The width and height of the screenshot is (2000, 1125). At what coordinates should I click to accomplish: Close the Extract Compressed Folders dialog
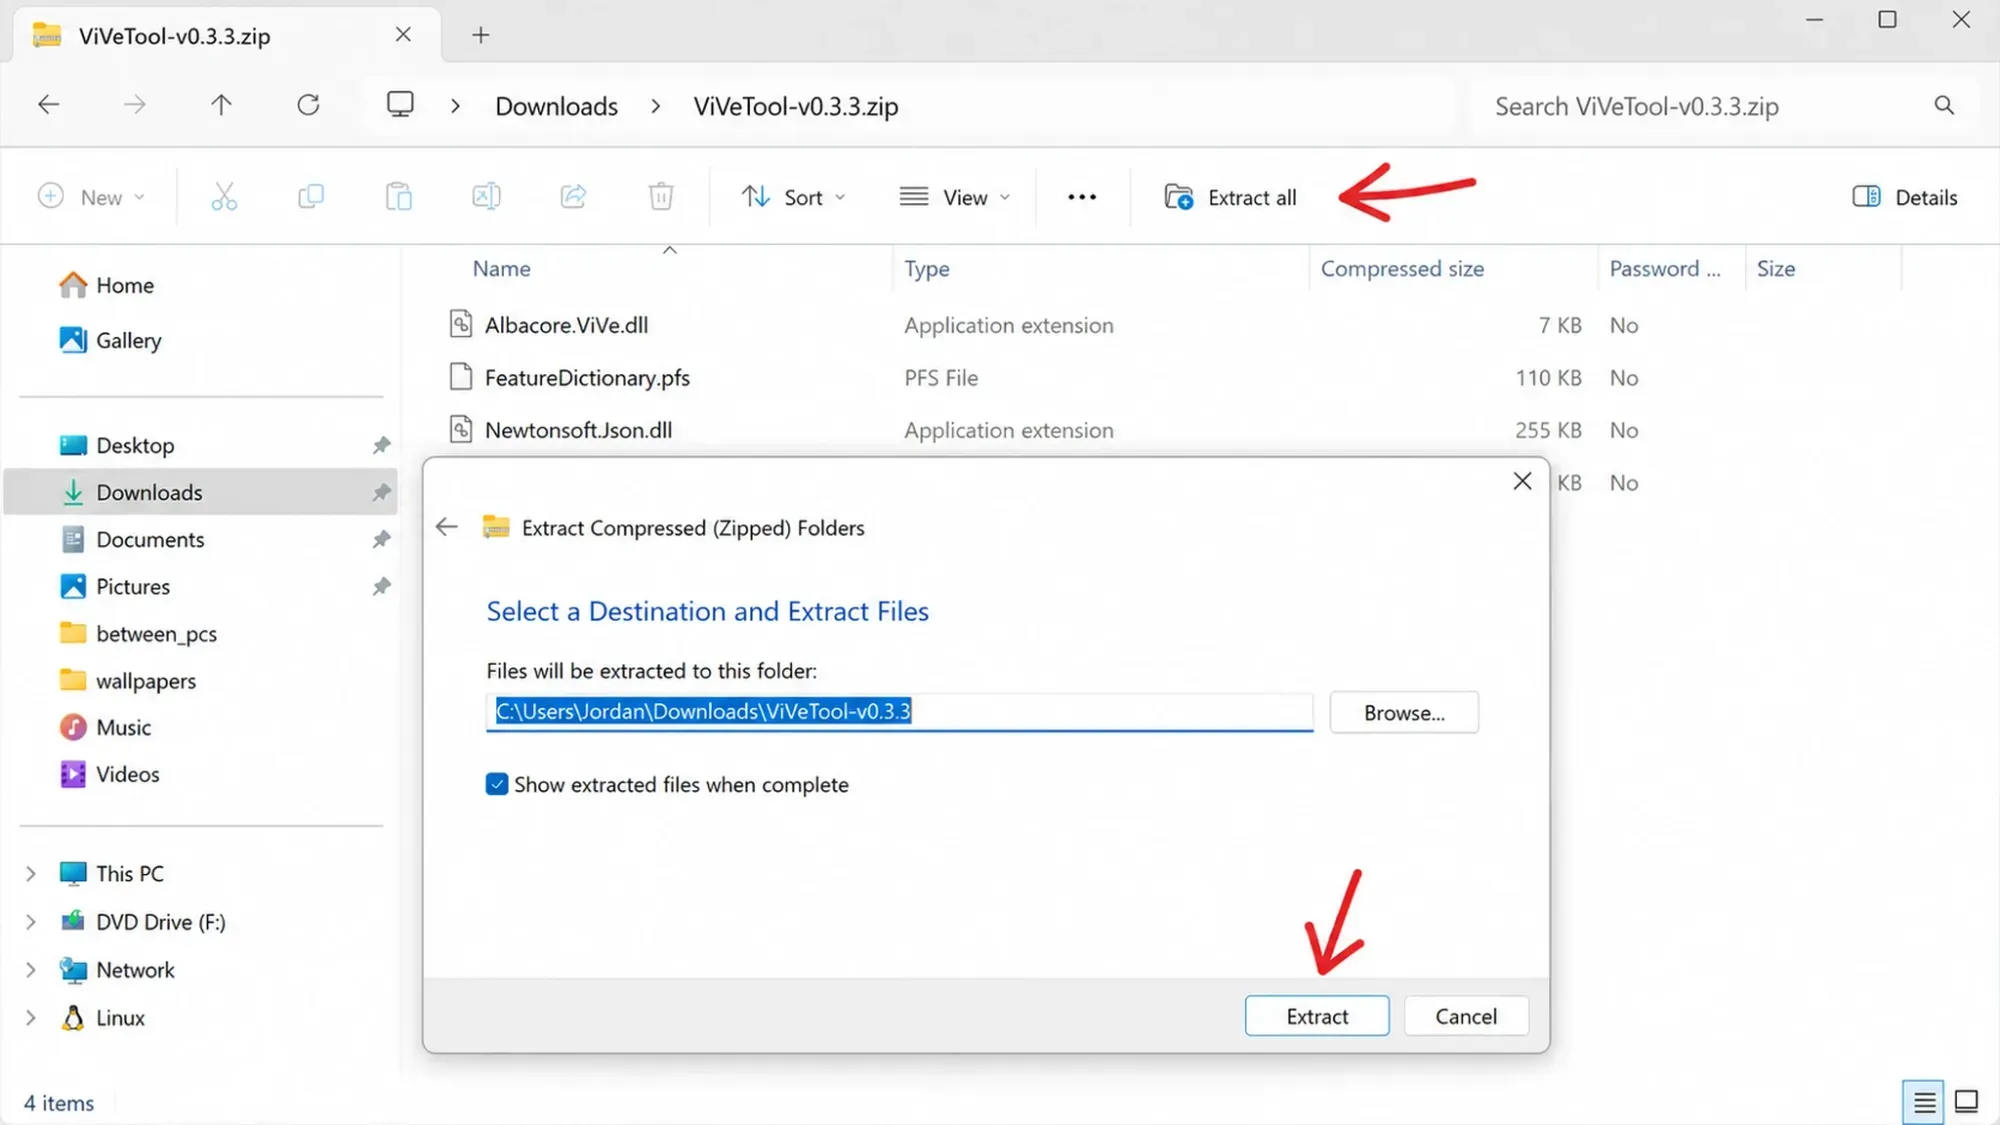1522,482
